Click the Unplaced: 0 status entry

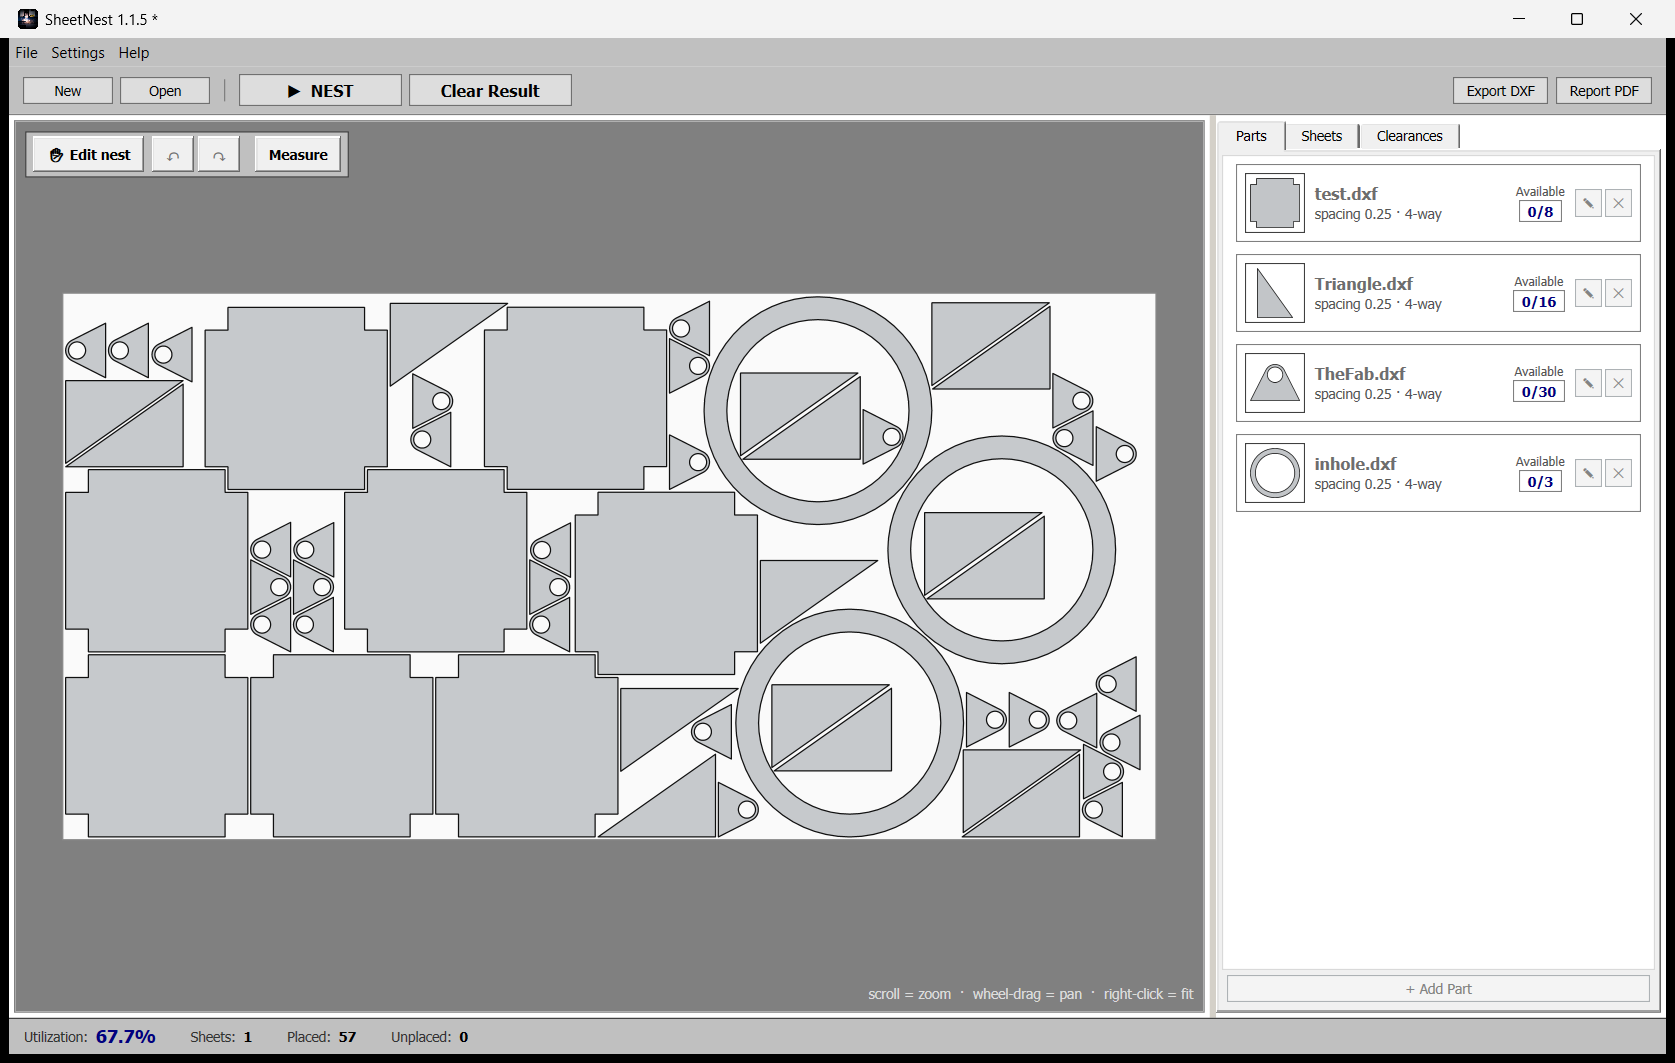430,1037
